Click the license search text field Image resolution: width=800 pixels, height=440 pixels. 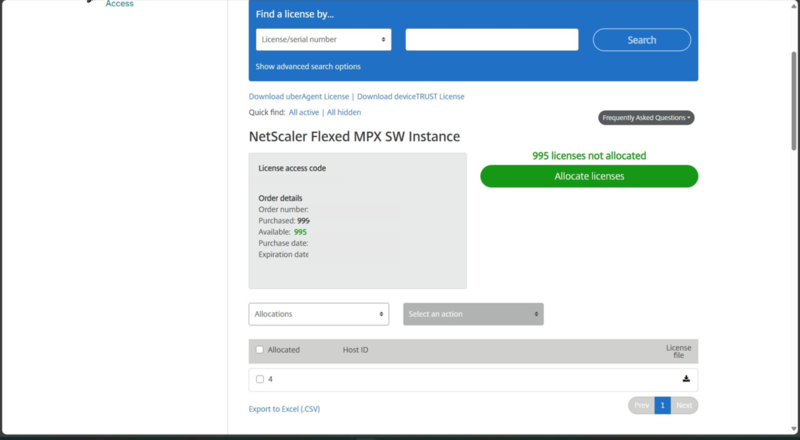[x=492, y=39]
